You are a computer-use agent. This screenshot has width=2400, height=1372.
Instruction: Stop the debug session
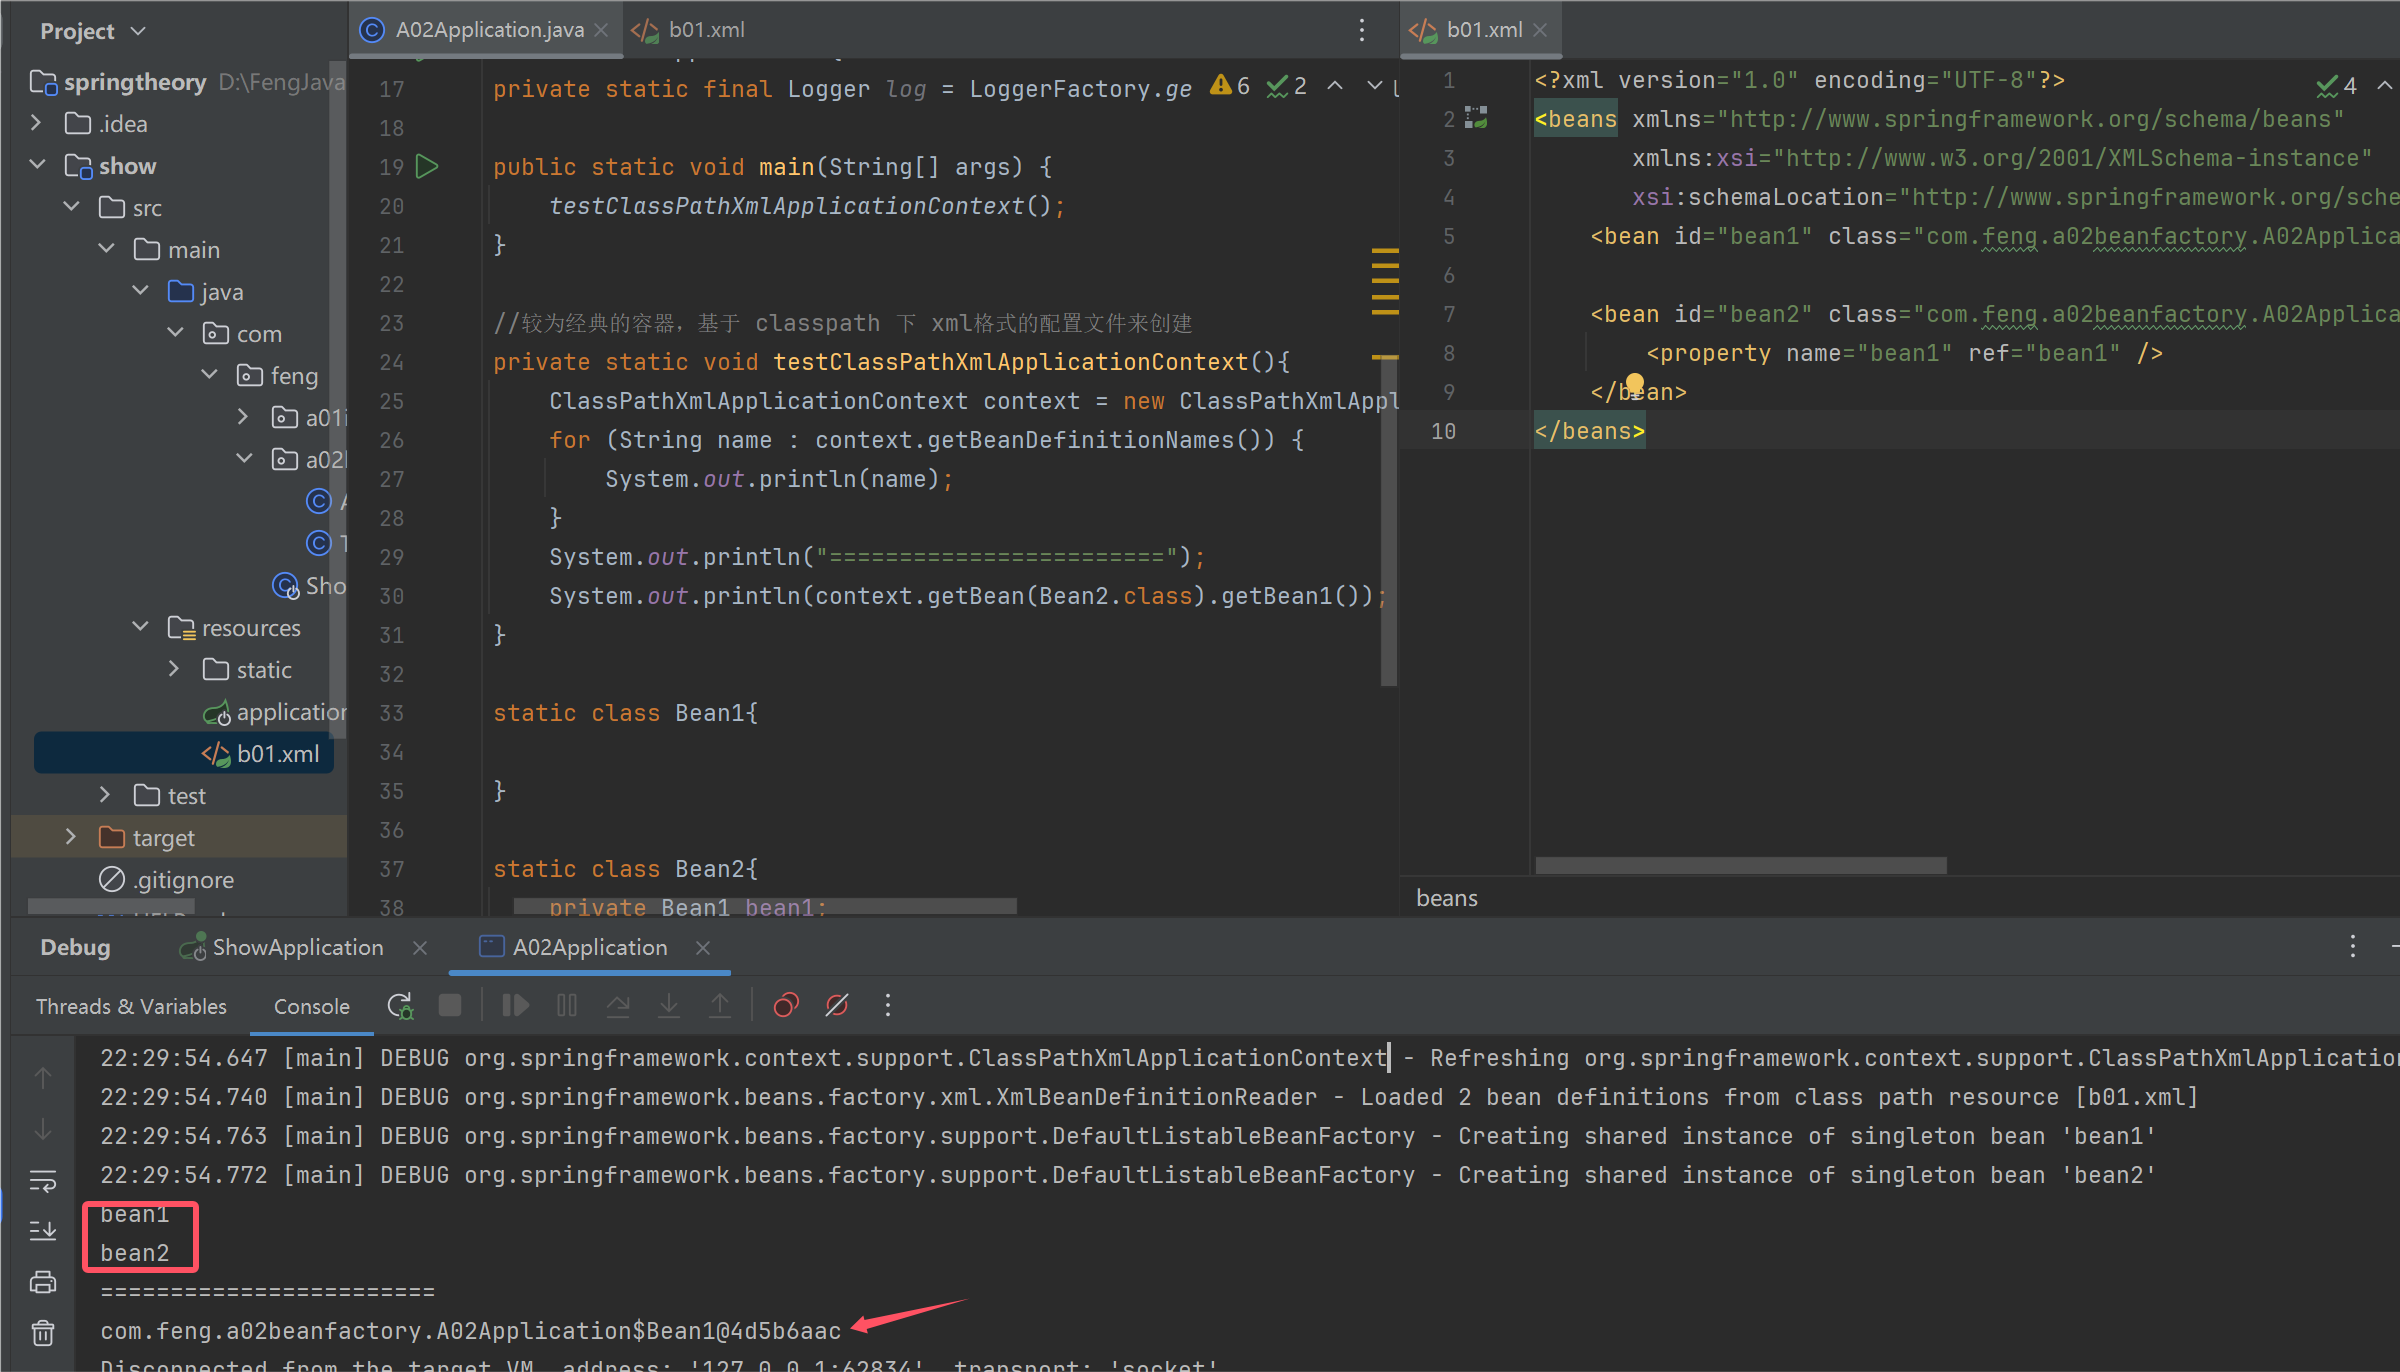pyautogui.click(x=451, y=1006)
